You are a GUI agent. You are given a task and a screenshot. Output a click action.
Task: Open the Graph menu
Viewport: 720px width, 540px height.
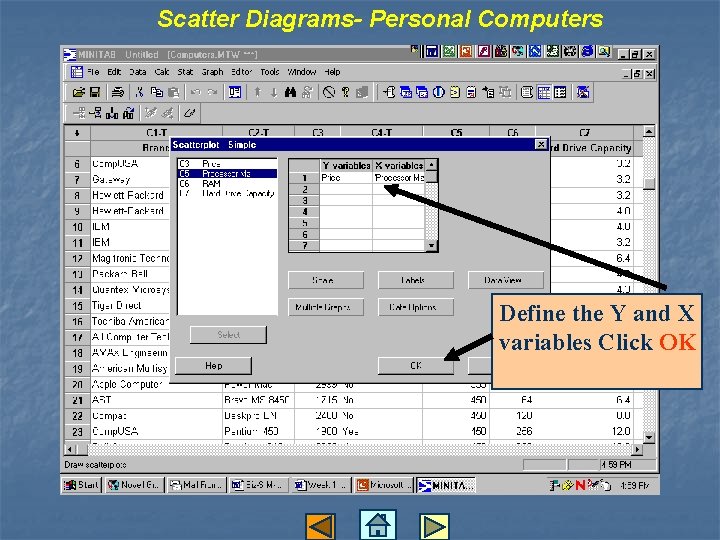[212, 72]
